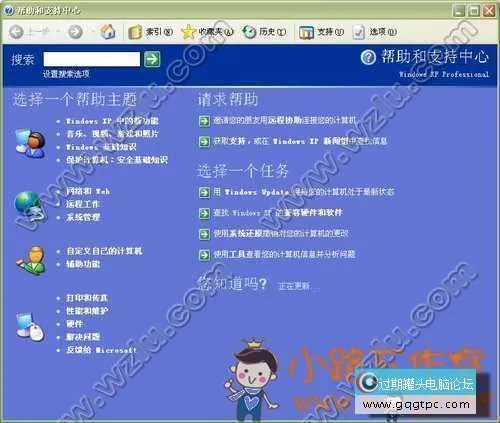Open topic 硬件
Viewport: 500px width, 423px height.
[74, 324]
